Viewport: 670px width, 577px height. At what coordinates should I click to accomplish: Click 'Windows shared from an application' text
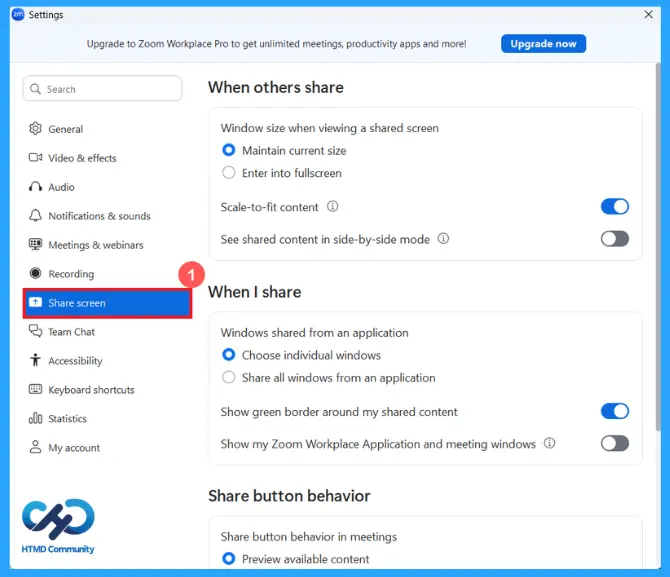(x=314, y=333)
